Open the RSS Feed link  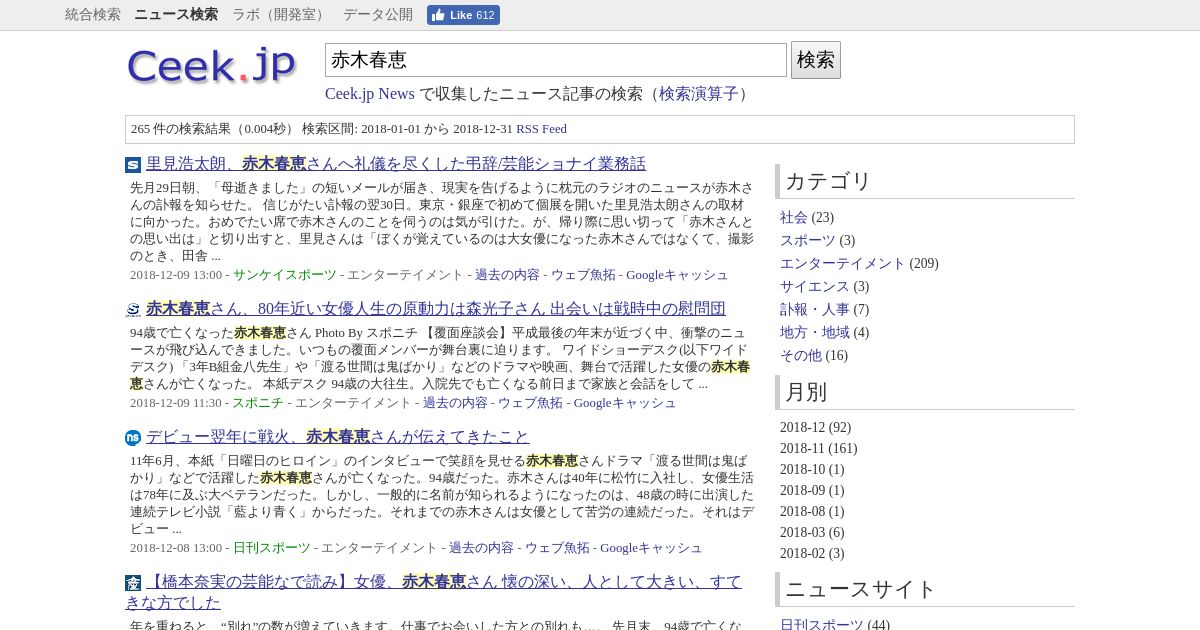coord(541,129)
